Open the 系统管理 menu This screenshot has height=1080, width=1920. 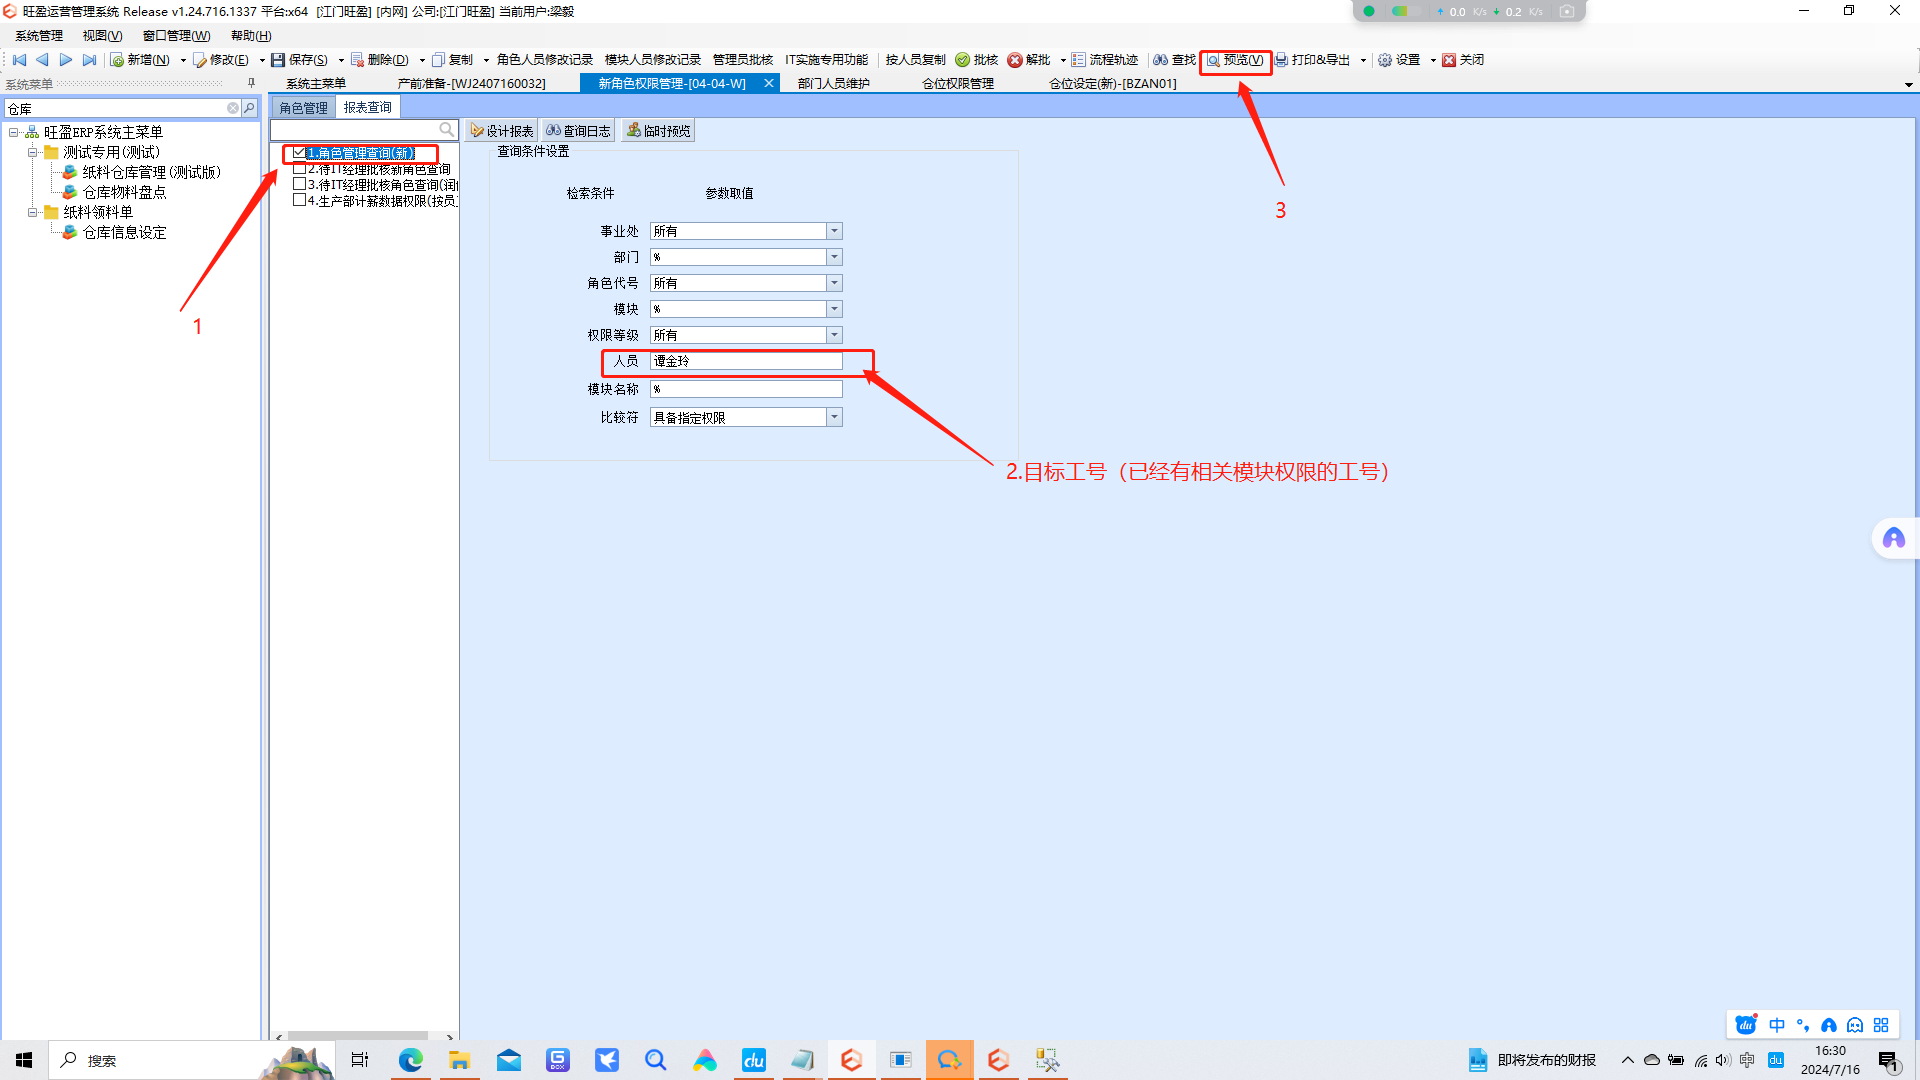39,36
